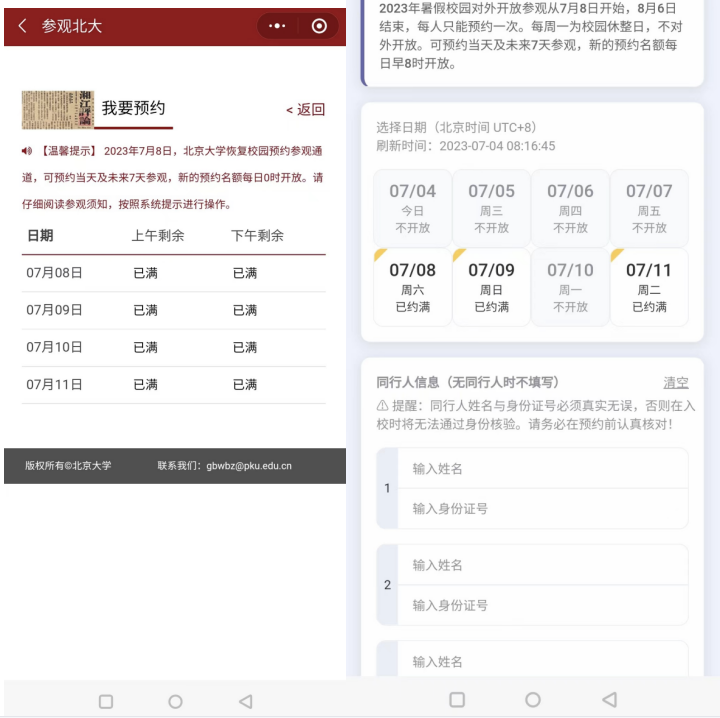Tap the back arrow beside 参观北大
This screenshot has width=720, height=718.
pos(22,26)
